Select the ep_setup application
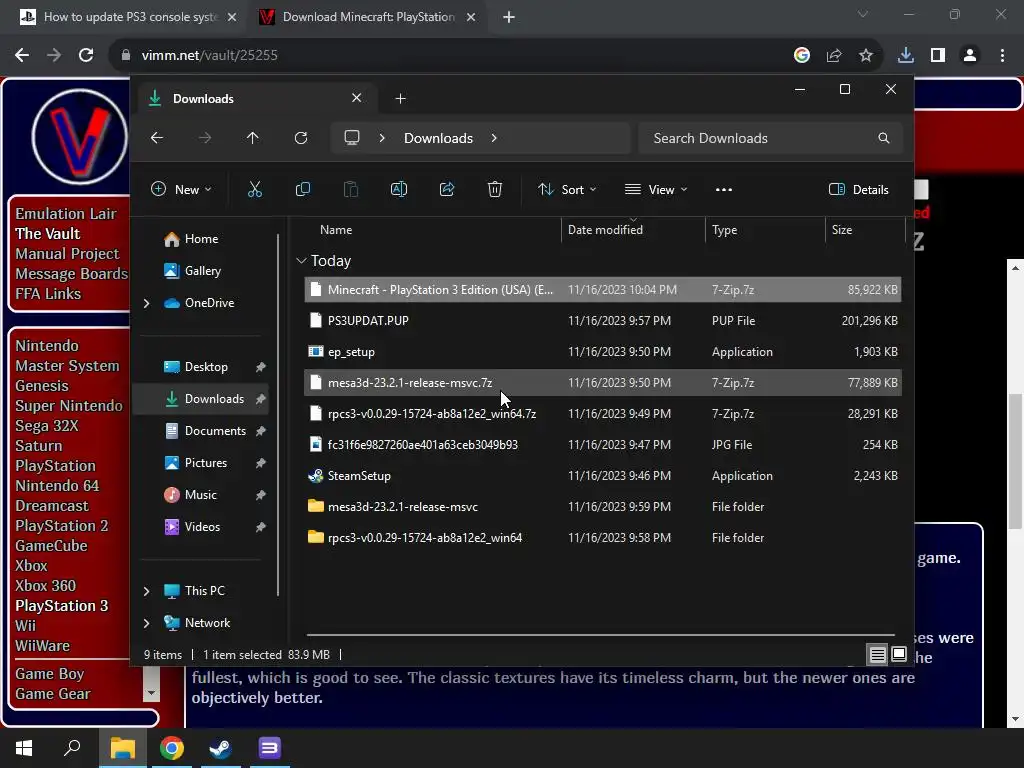 pos(603,351)
